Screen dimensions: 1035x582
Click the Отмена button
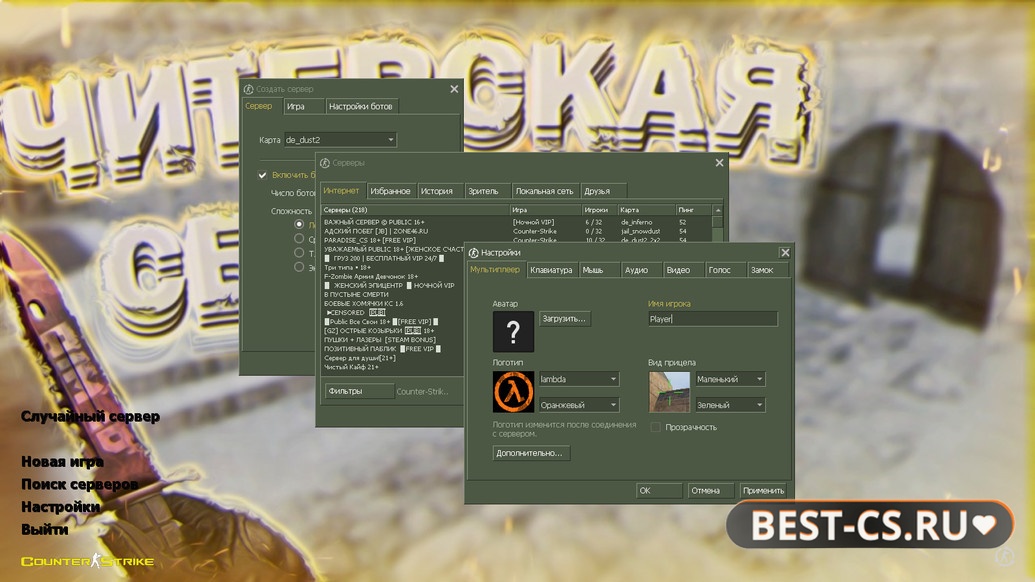710,490
